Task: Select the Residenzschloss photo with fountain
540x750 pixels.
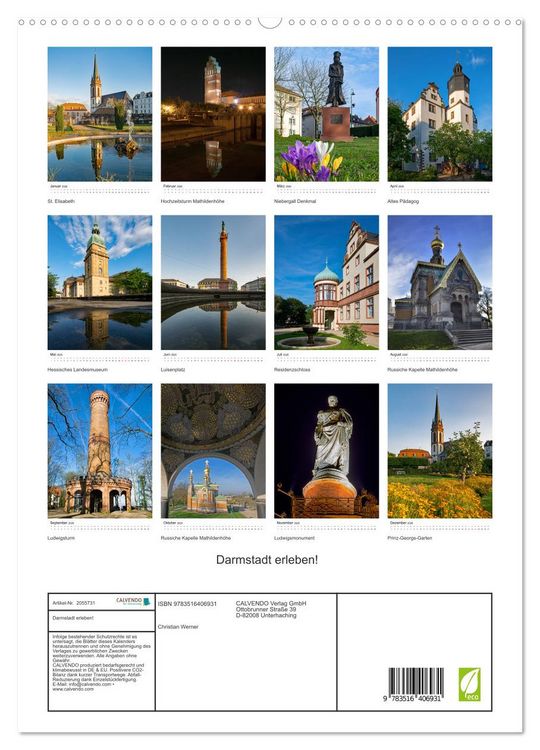Action: [327, 282]
